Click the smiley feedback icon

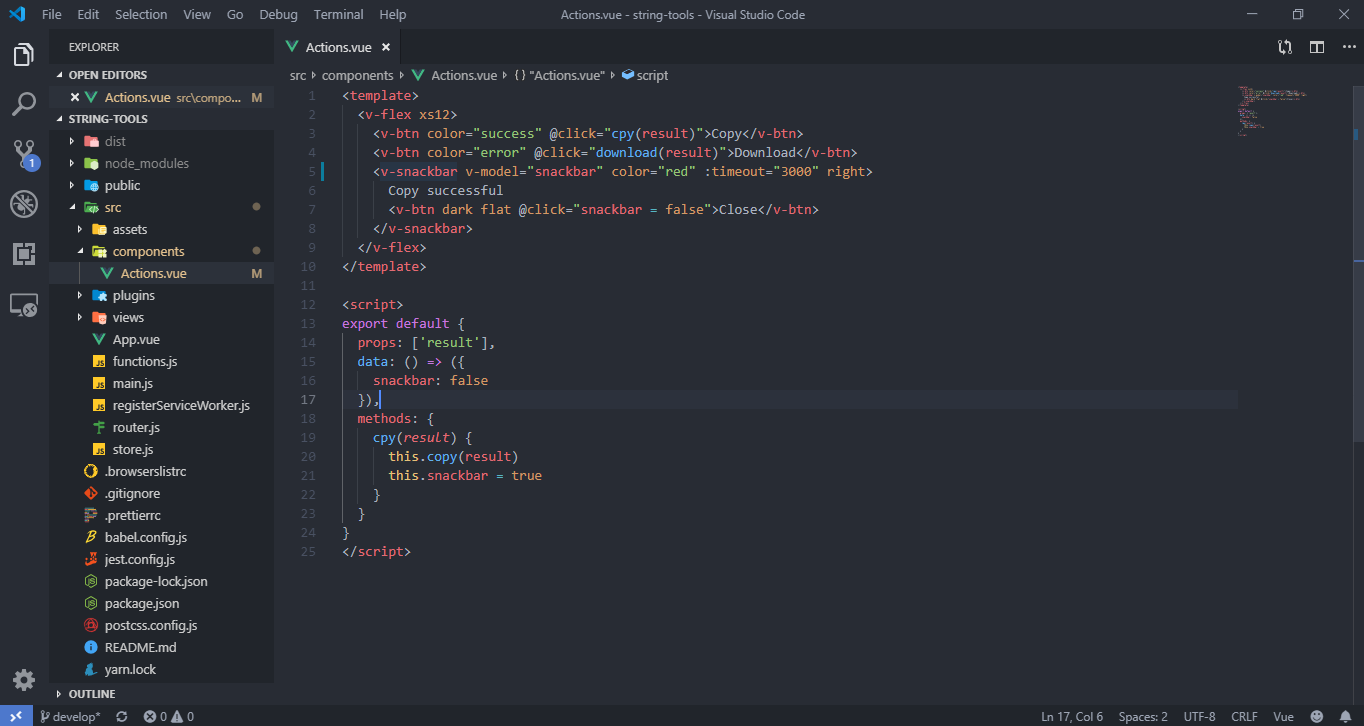tap(1317, 716)
